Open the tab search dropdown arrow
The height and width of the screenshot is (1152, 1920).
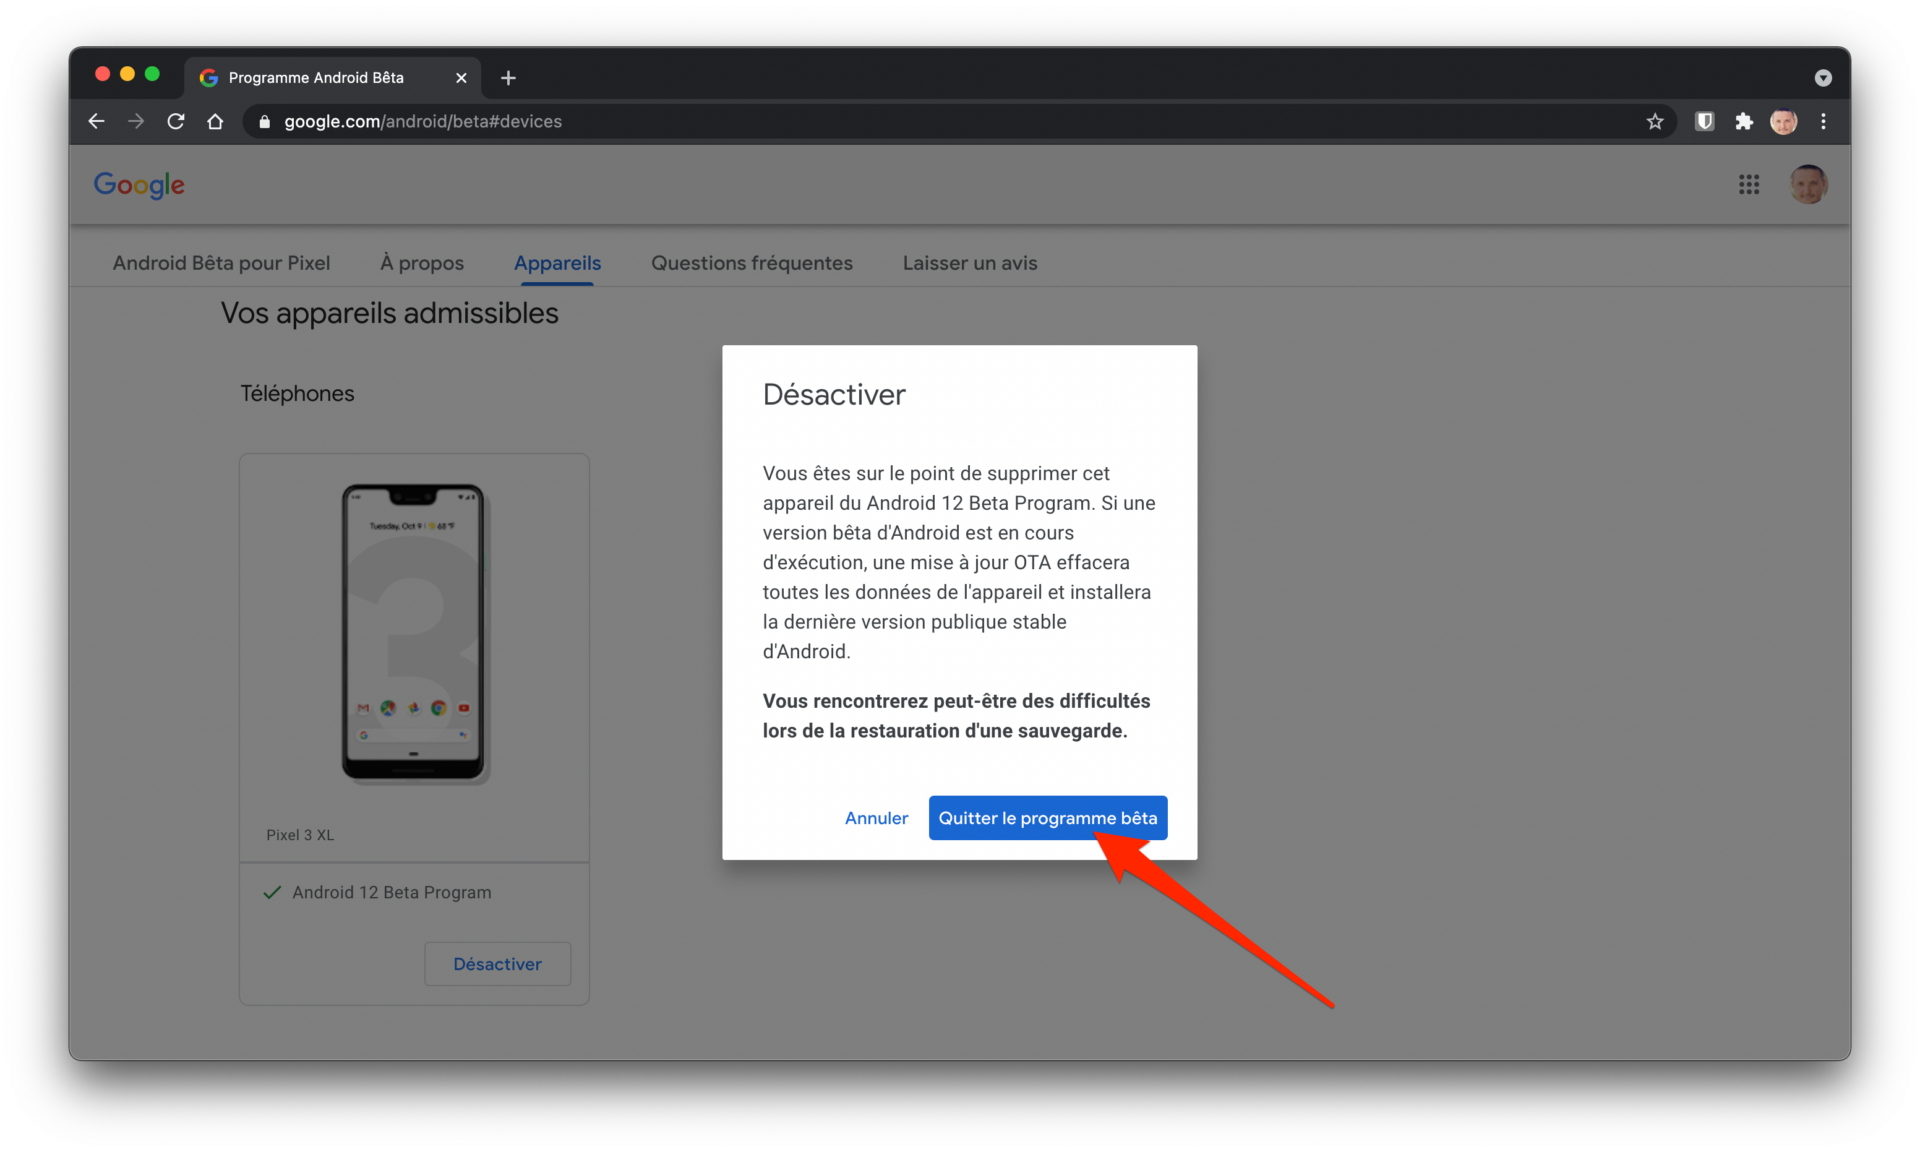1823,78
